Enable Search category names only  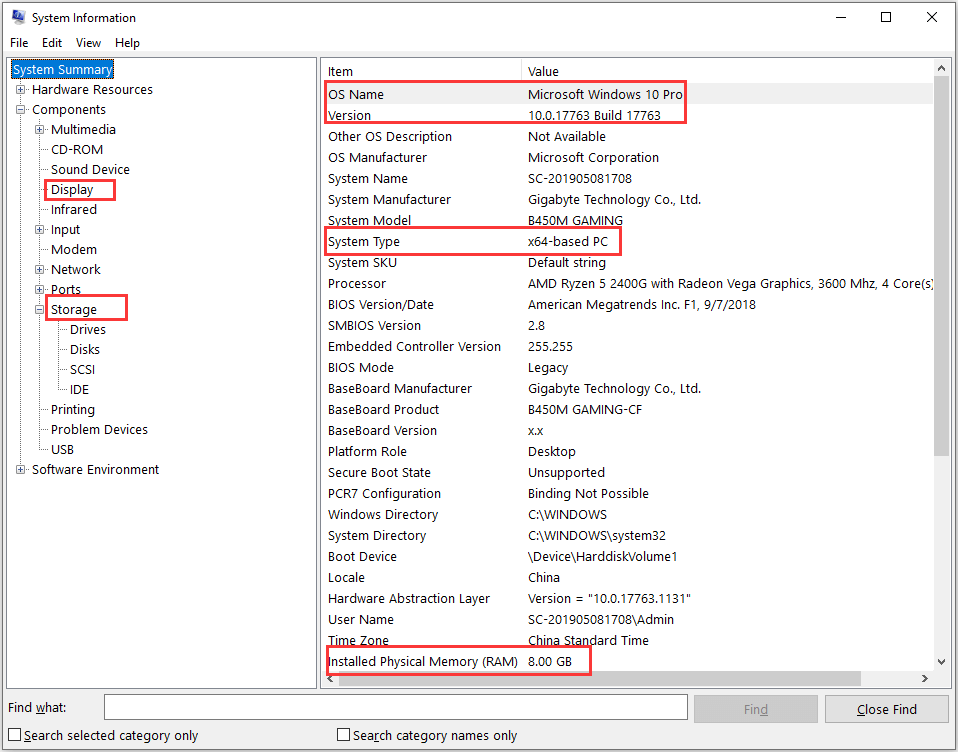[x=343, y=735]
